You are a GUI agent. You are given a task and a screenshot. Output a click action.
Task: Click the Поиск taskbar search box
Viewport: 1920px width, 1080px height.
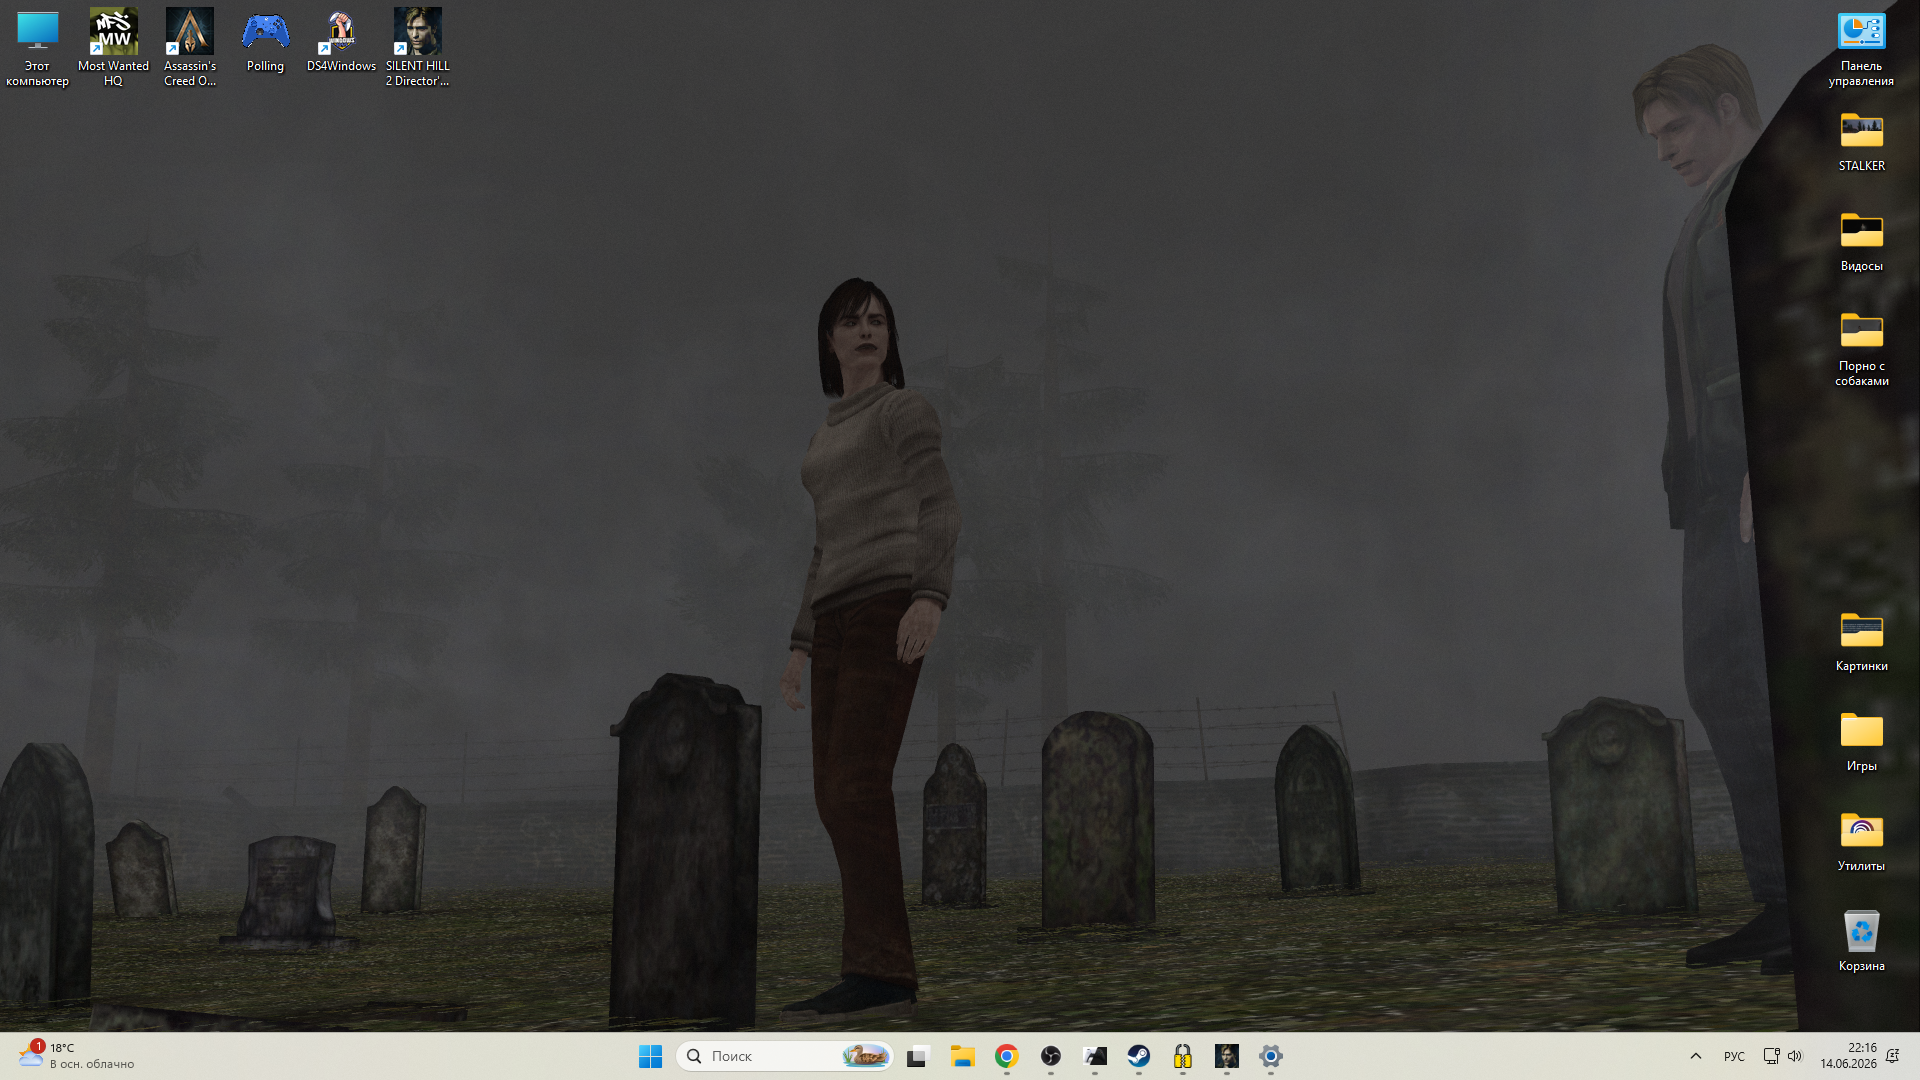(785, 1056)
